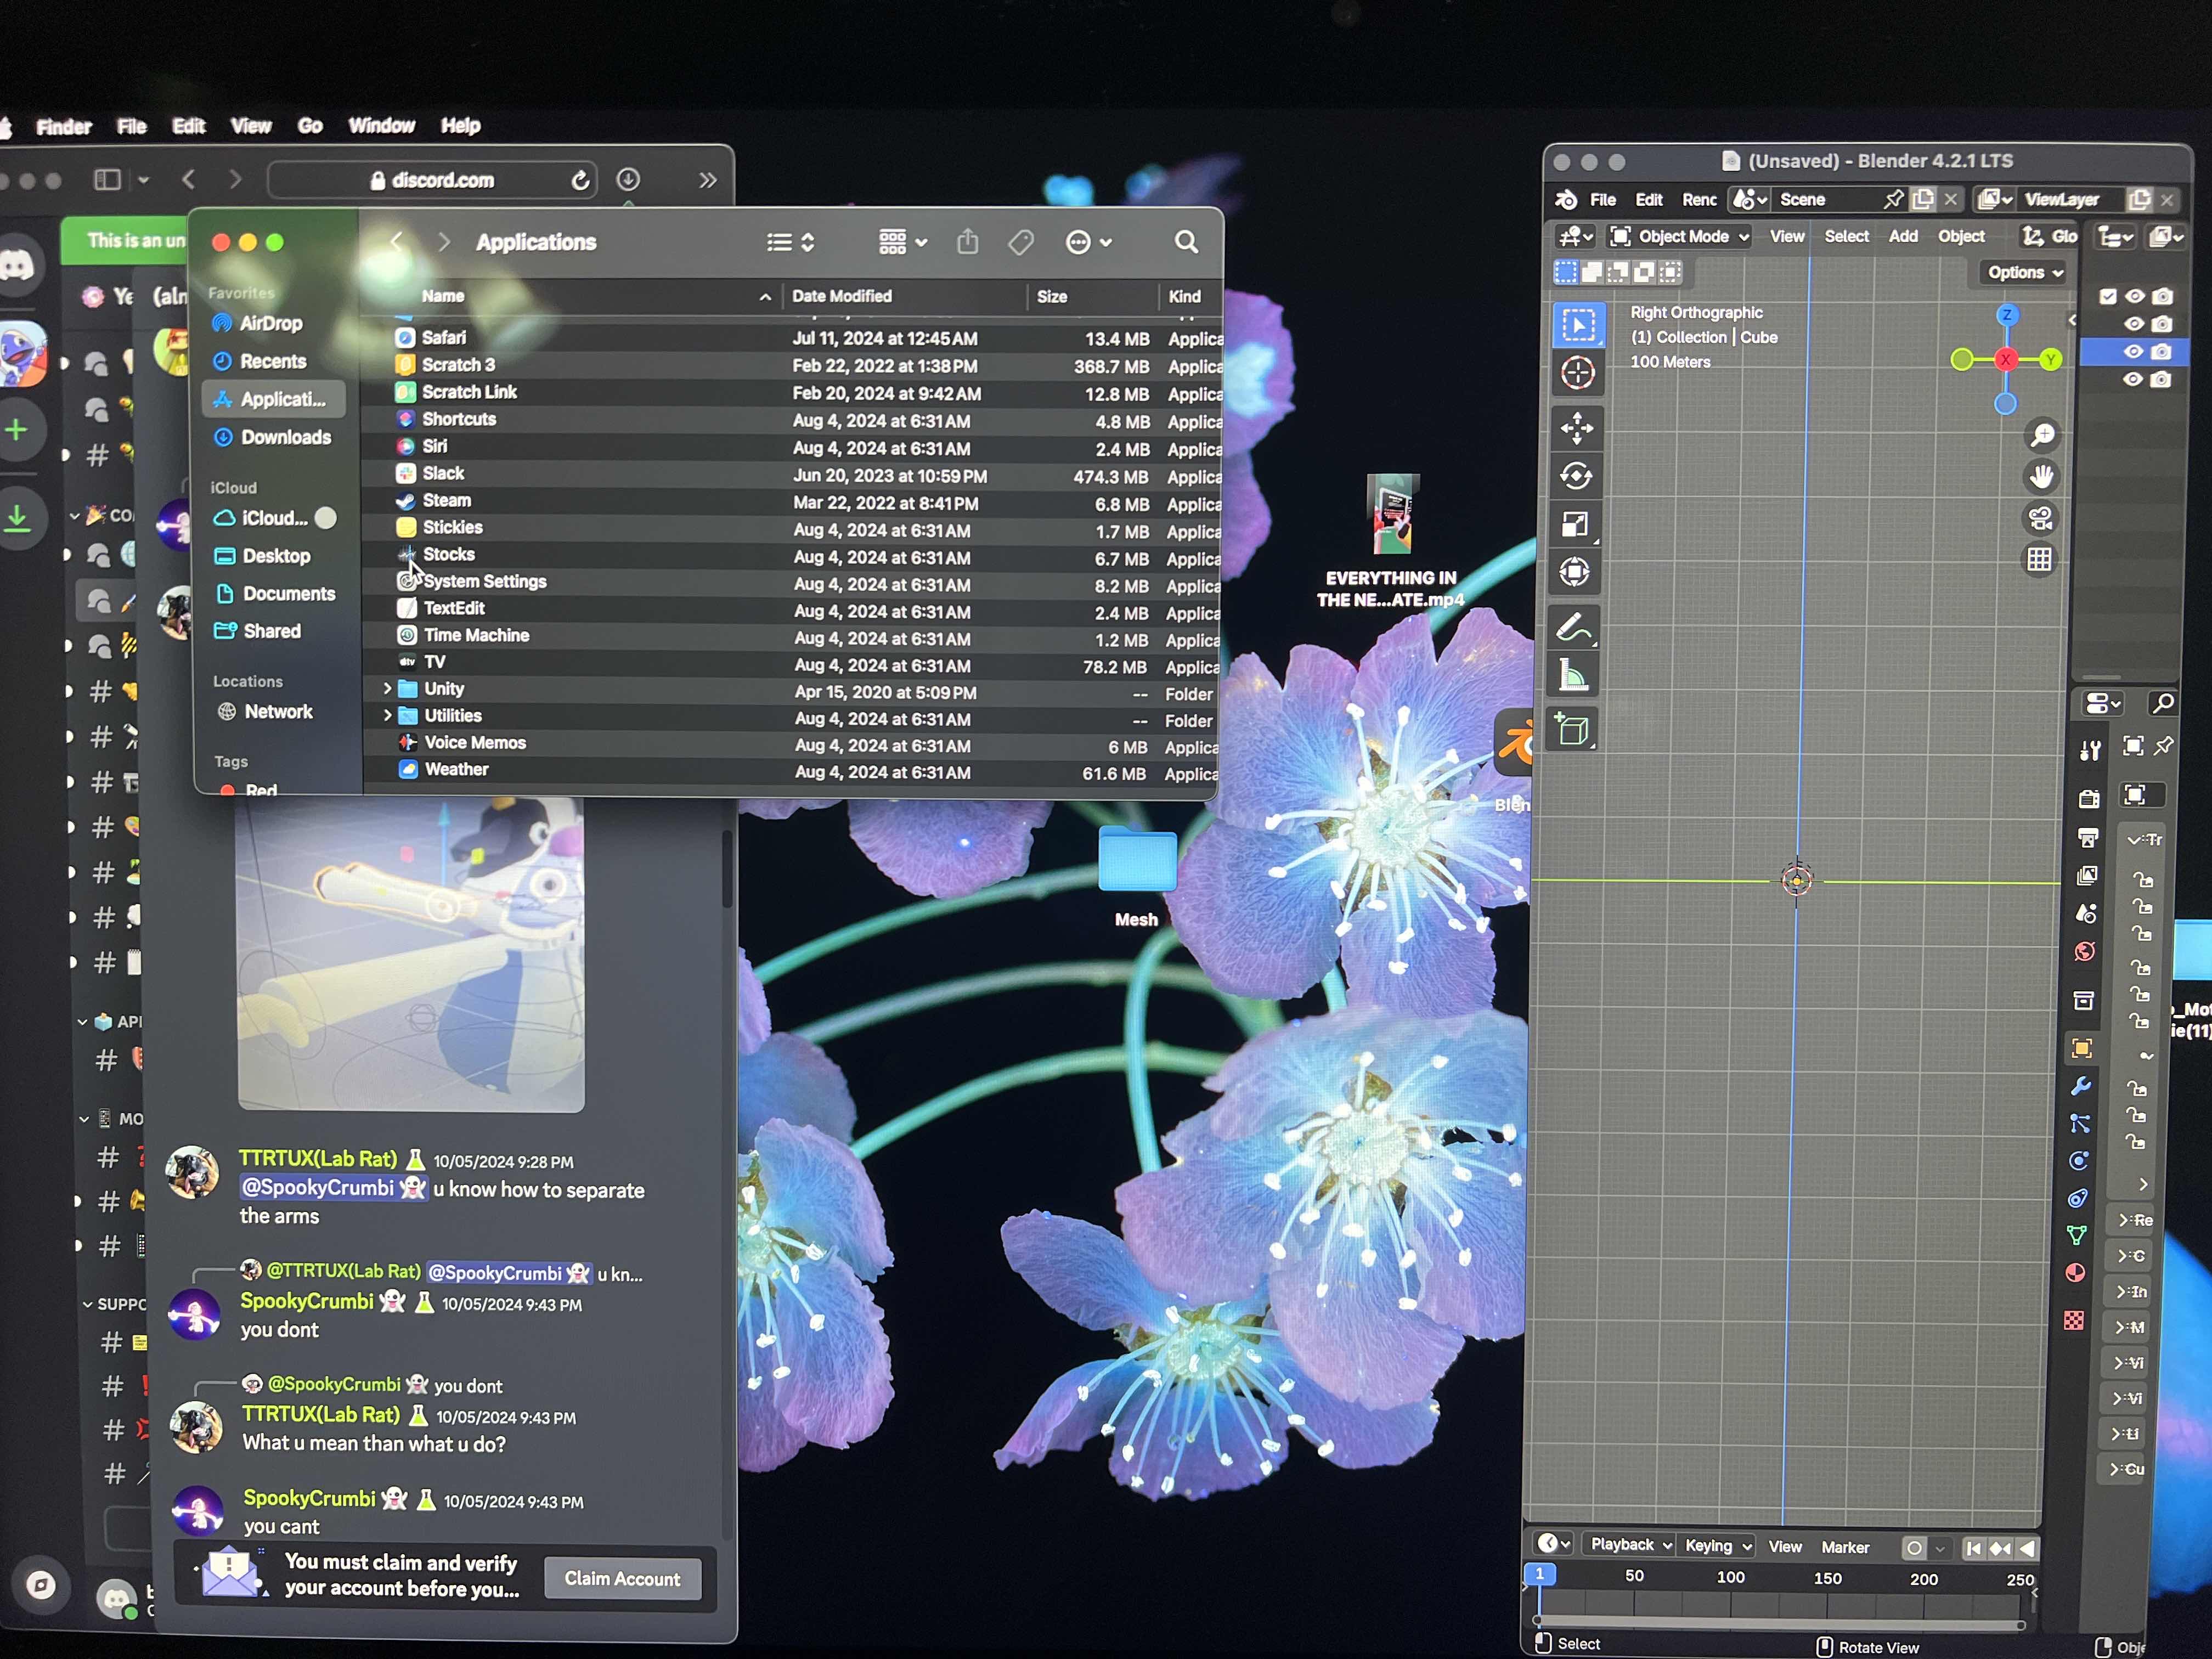Show the Safari sidebar
Image resolution: width=2212 pixels, height=1659 pixels.
click(107, 180)
